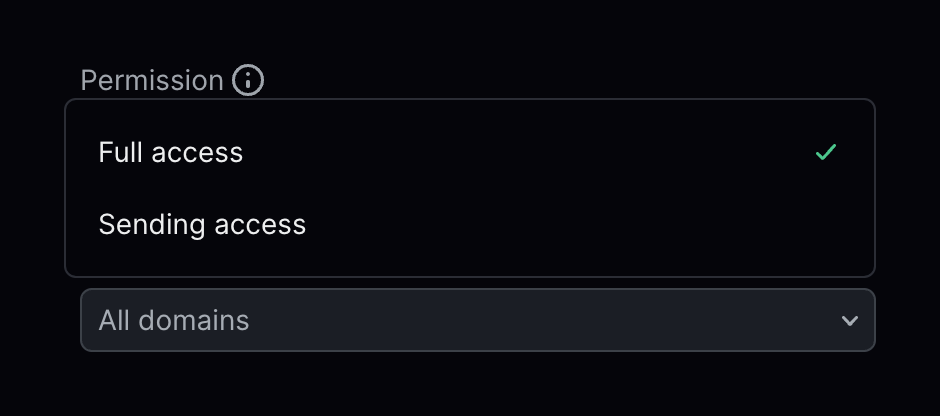
Task: Switch permission to Sending access
Action: click(x=202, y=225)
